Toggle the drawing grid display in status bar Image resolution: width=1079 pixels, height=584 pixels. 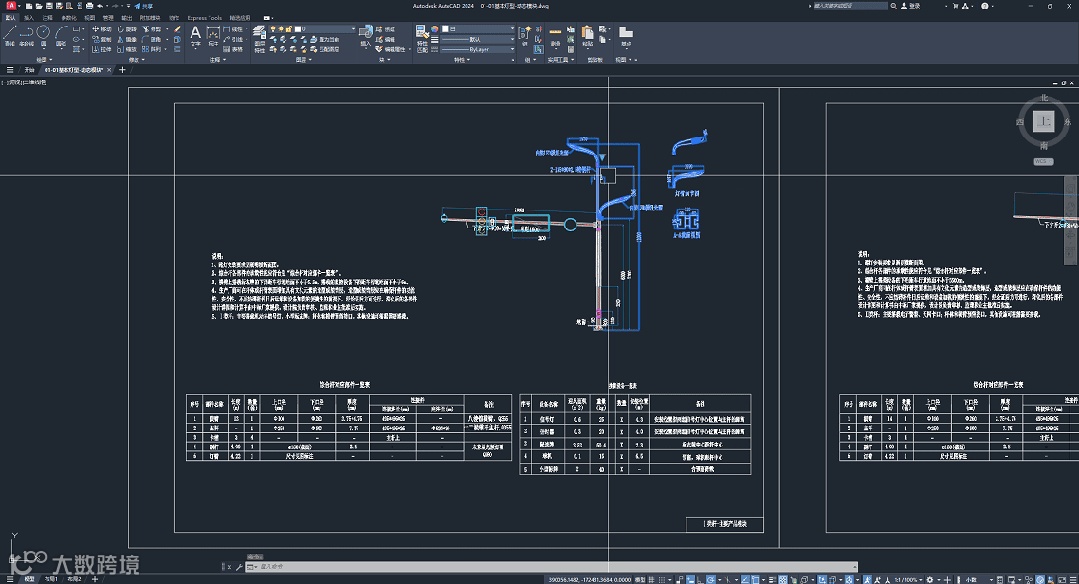(x=651, y=579)
